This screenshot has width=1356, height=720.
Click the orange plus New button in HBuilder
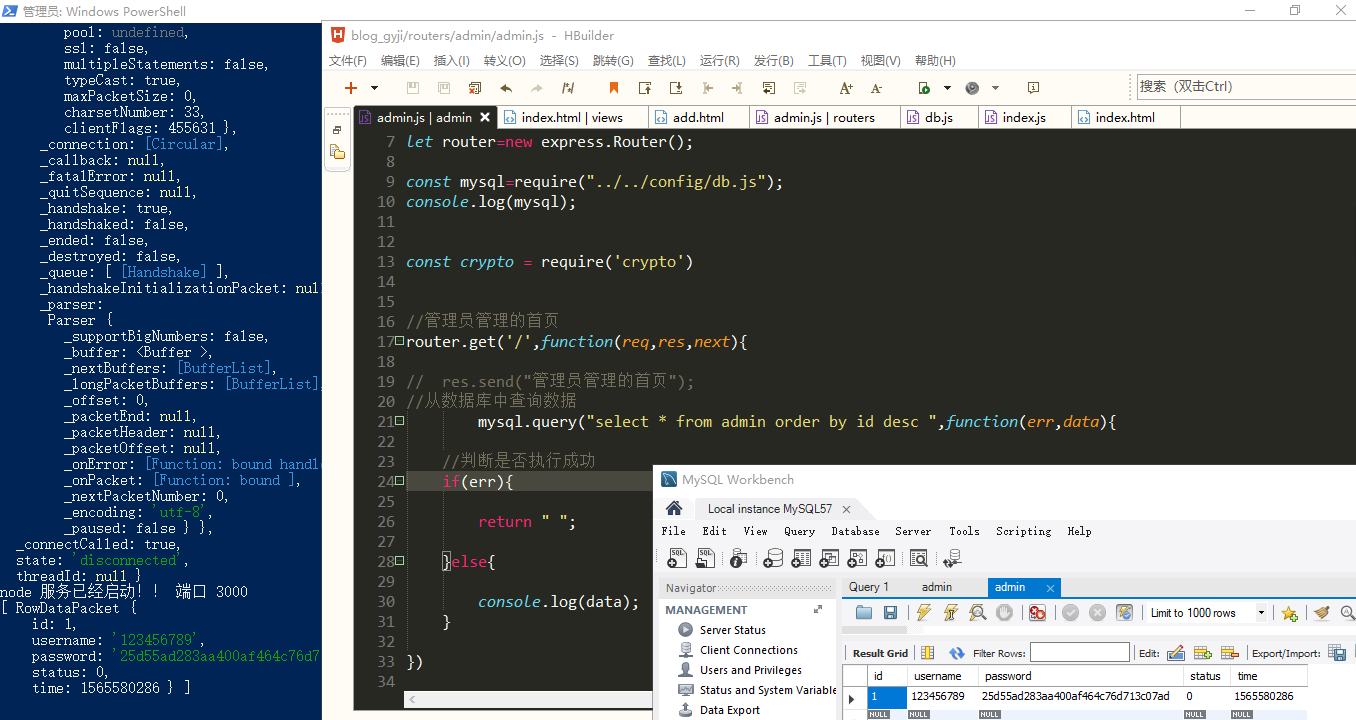[x=351, y=88]
